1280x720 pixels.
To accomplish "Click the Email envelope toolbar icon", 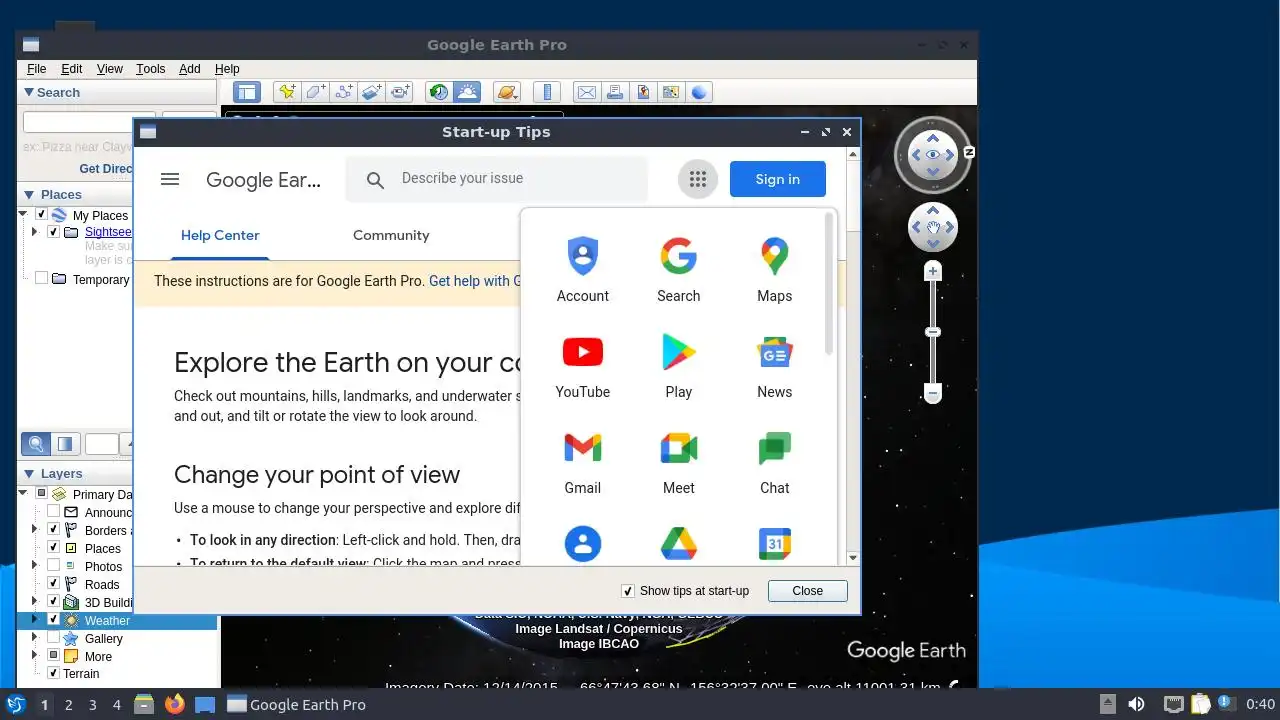I will (x=587, y=92).
